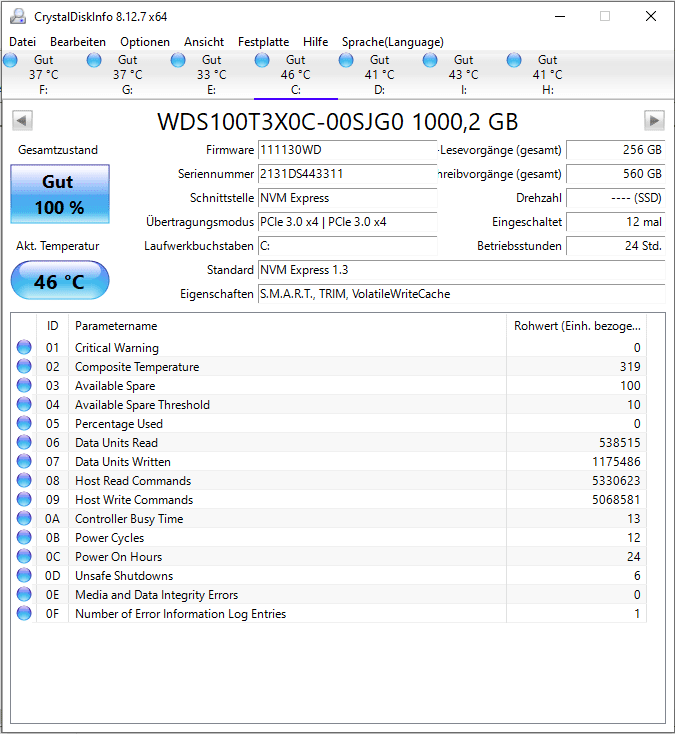
Task: Select drive E: status orb
Action: 178,60
